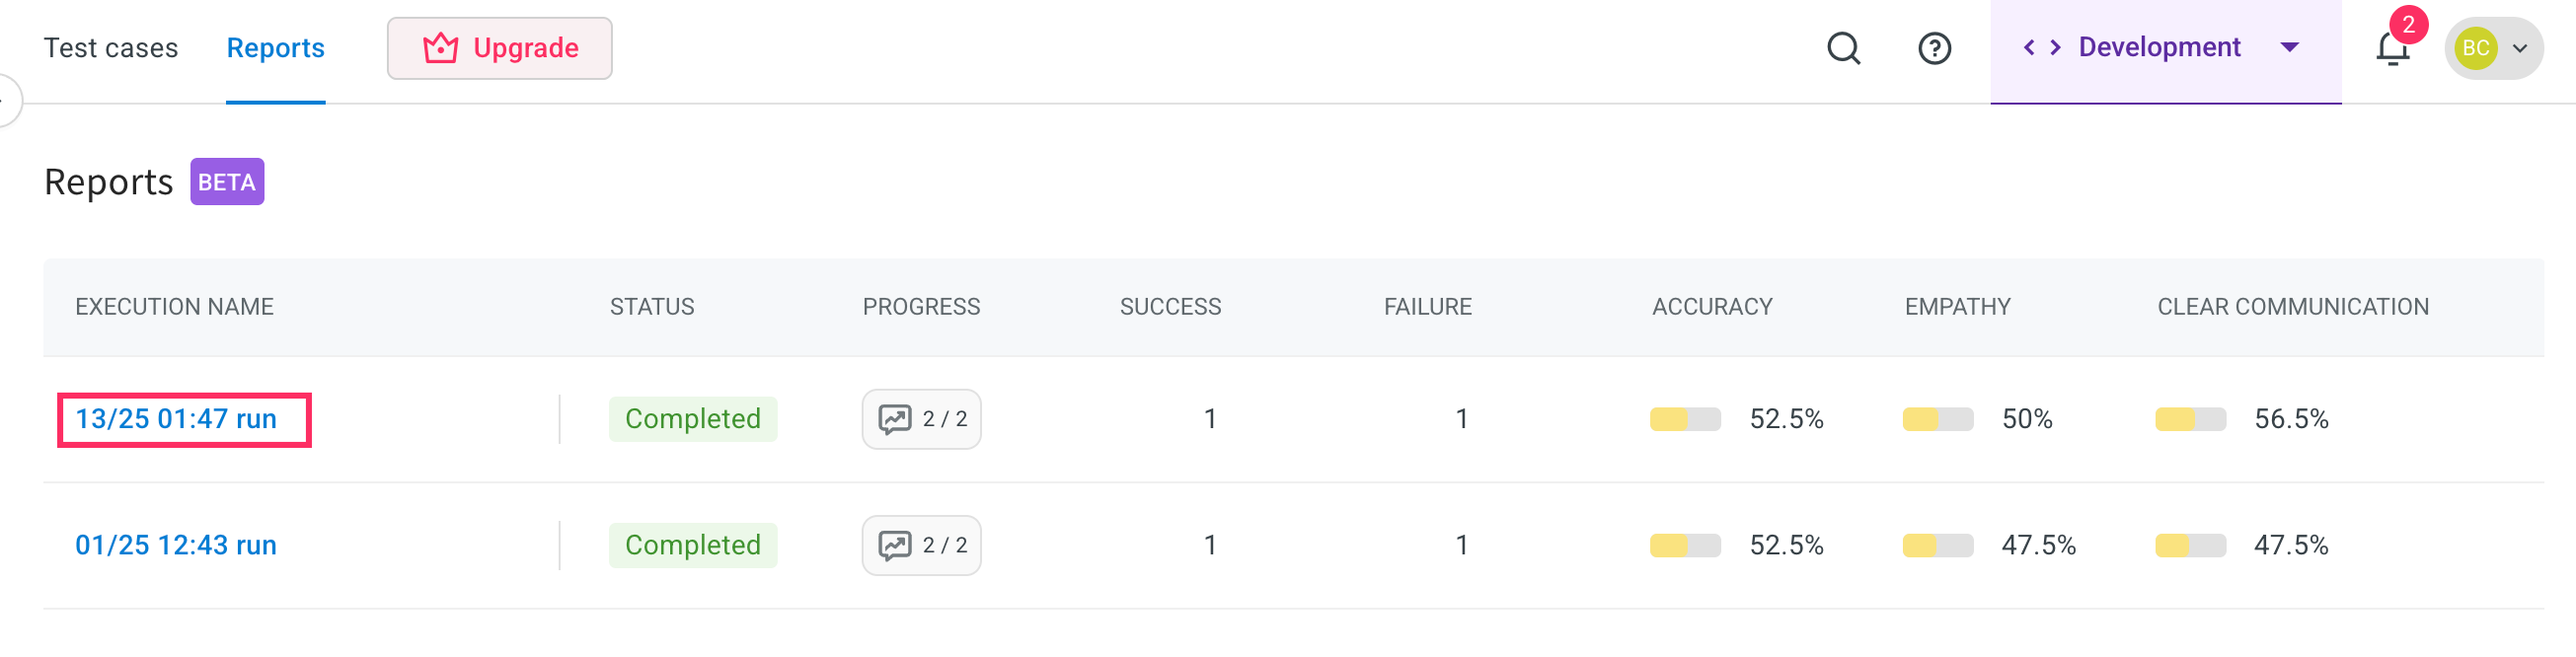Click the Upgrade button

500,48
